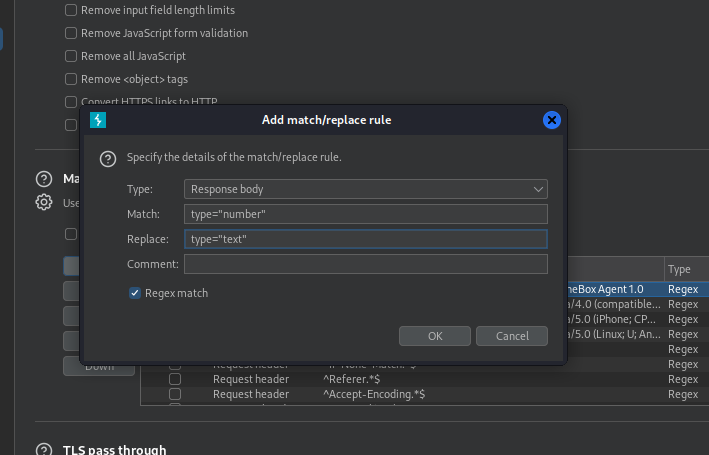
Task: Expand the Type combo box arrow
Action: pyautogui.click(x=538, y=189)
